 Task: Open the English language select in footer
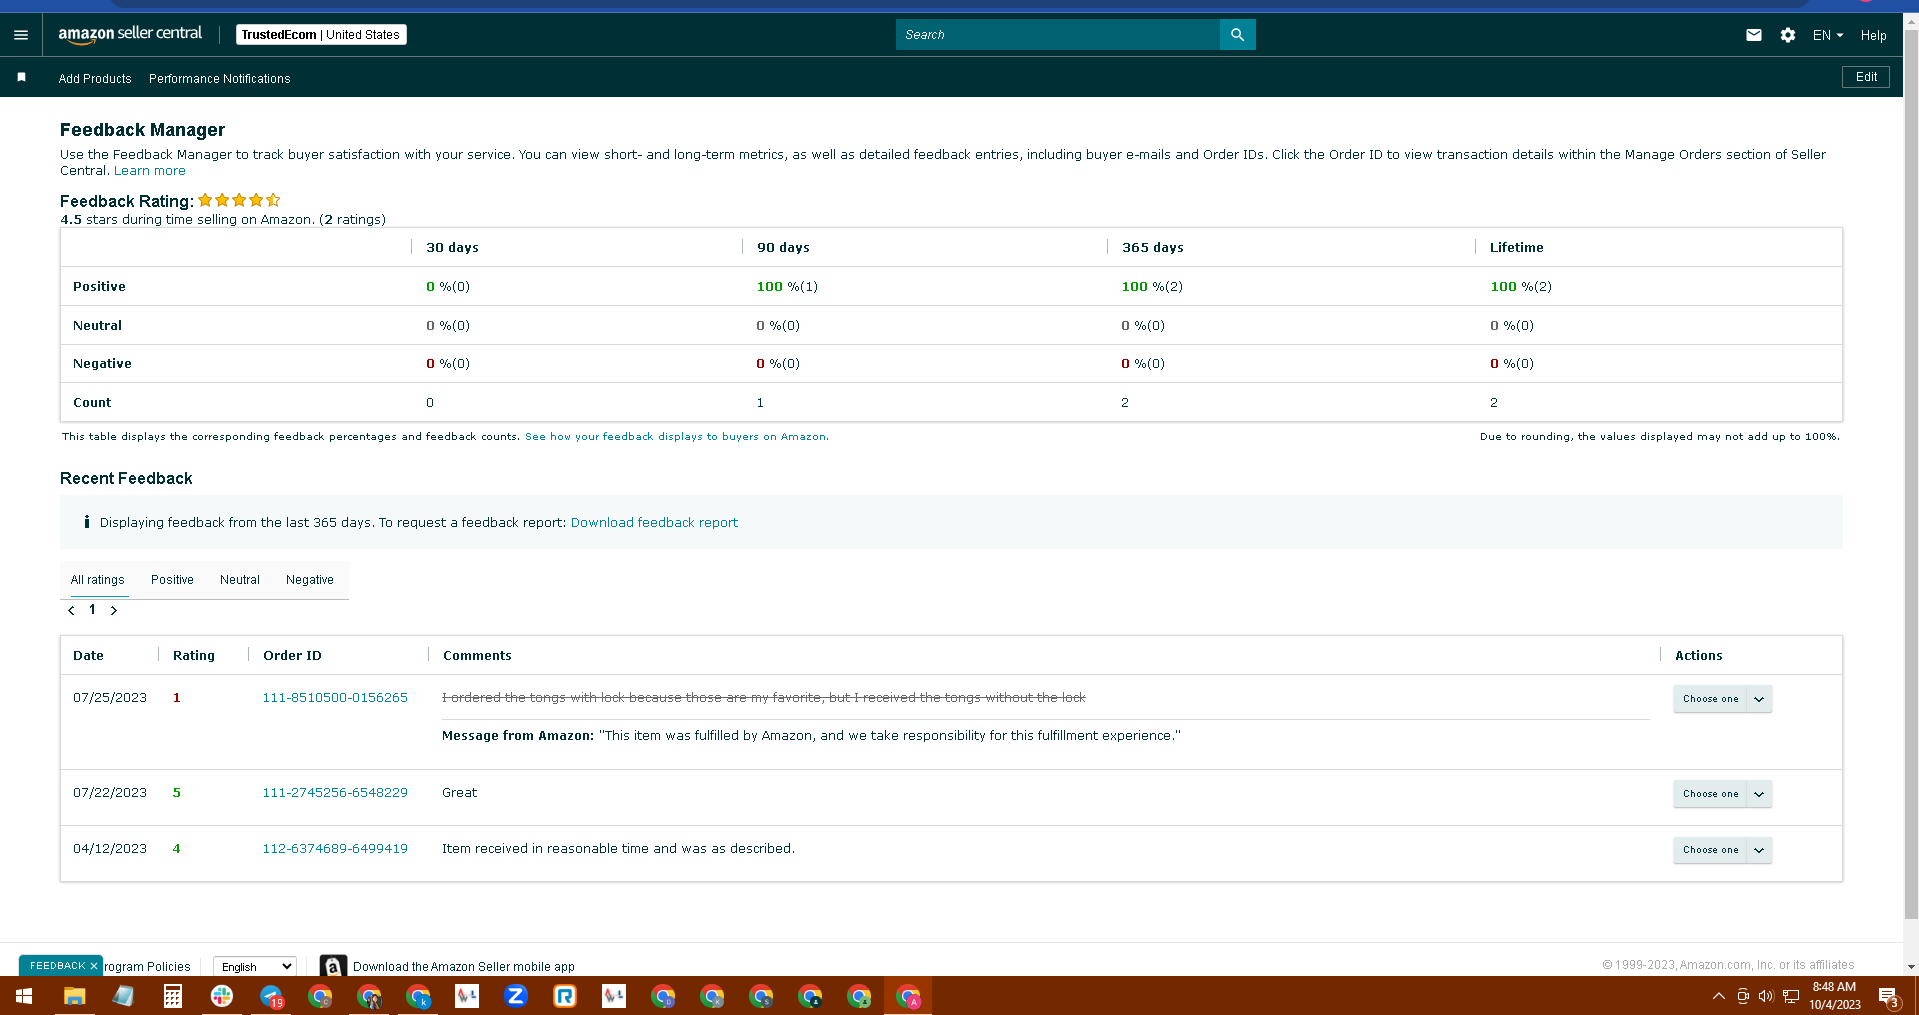click(x=255, y=967)
